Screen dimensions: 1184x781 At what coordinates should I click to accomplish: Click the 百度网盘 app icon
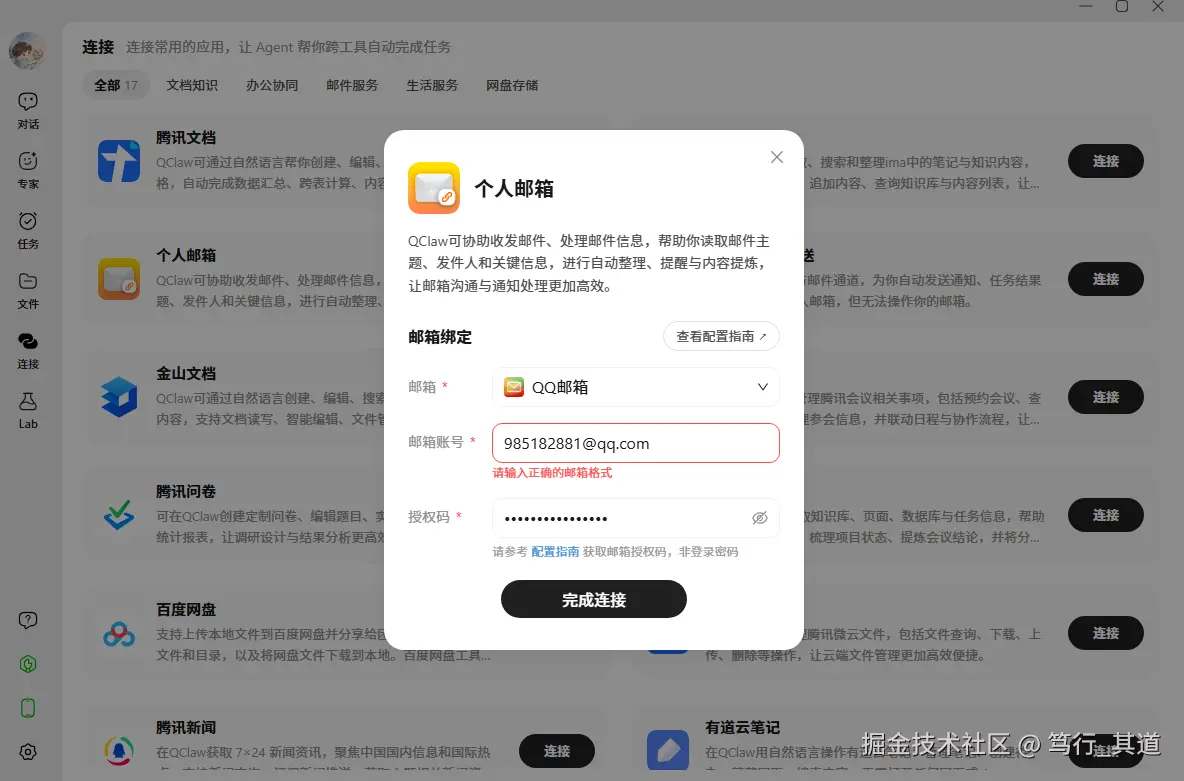pos(119,633)
